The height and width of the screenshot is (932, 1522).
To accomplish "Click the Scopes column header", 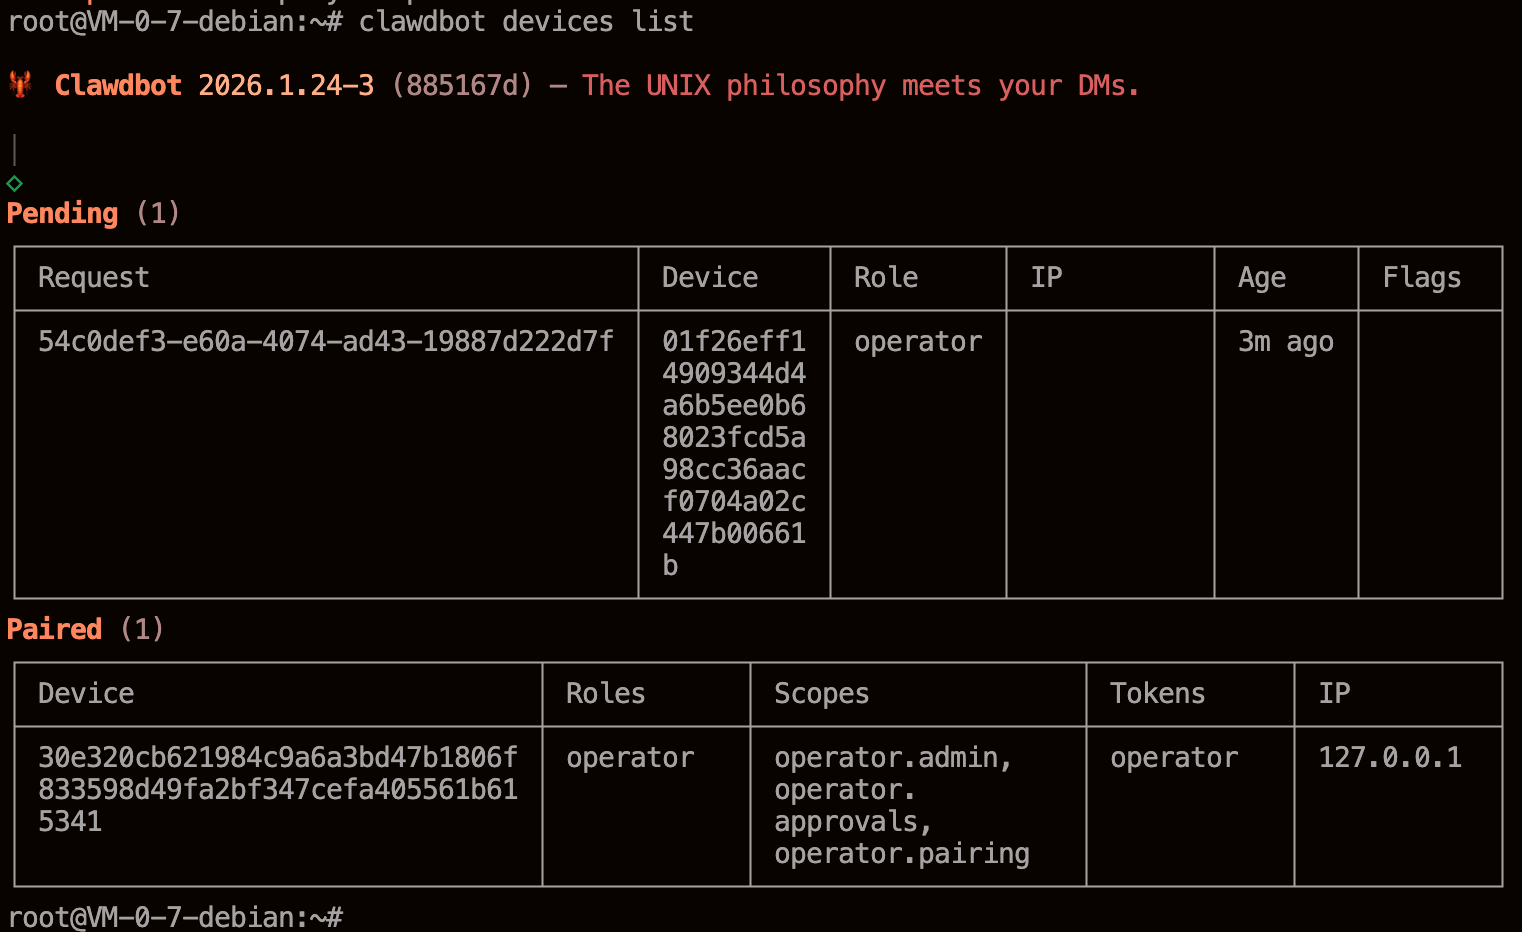I will [821, 694].
